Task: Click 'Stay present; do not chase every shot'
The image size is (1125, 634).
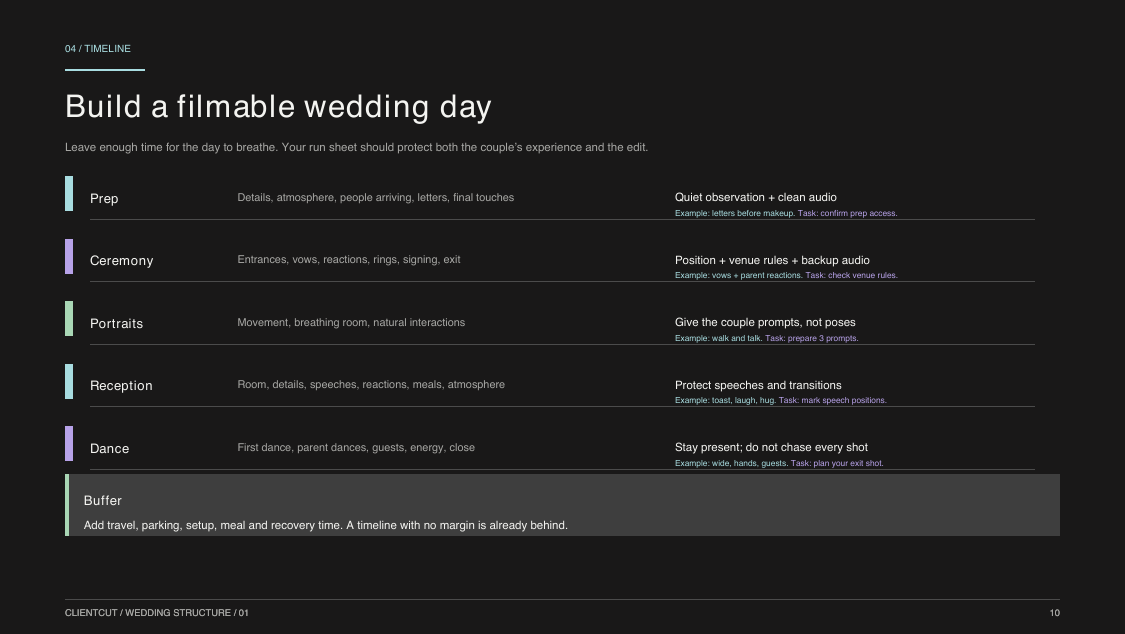Action: pos(771,448)
